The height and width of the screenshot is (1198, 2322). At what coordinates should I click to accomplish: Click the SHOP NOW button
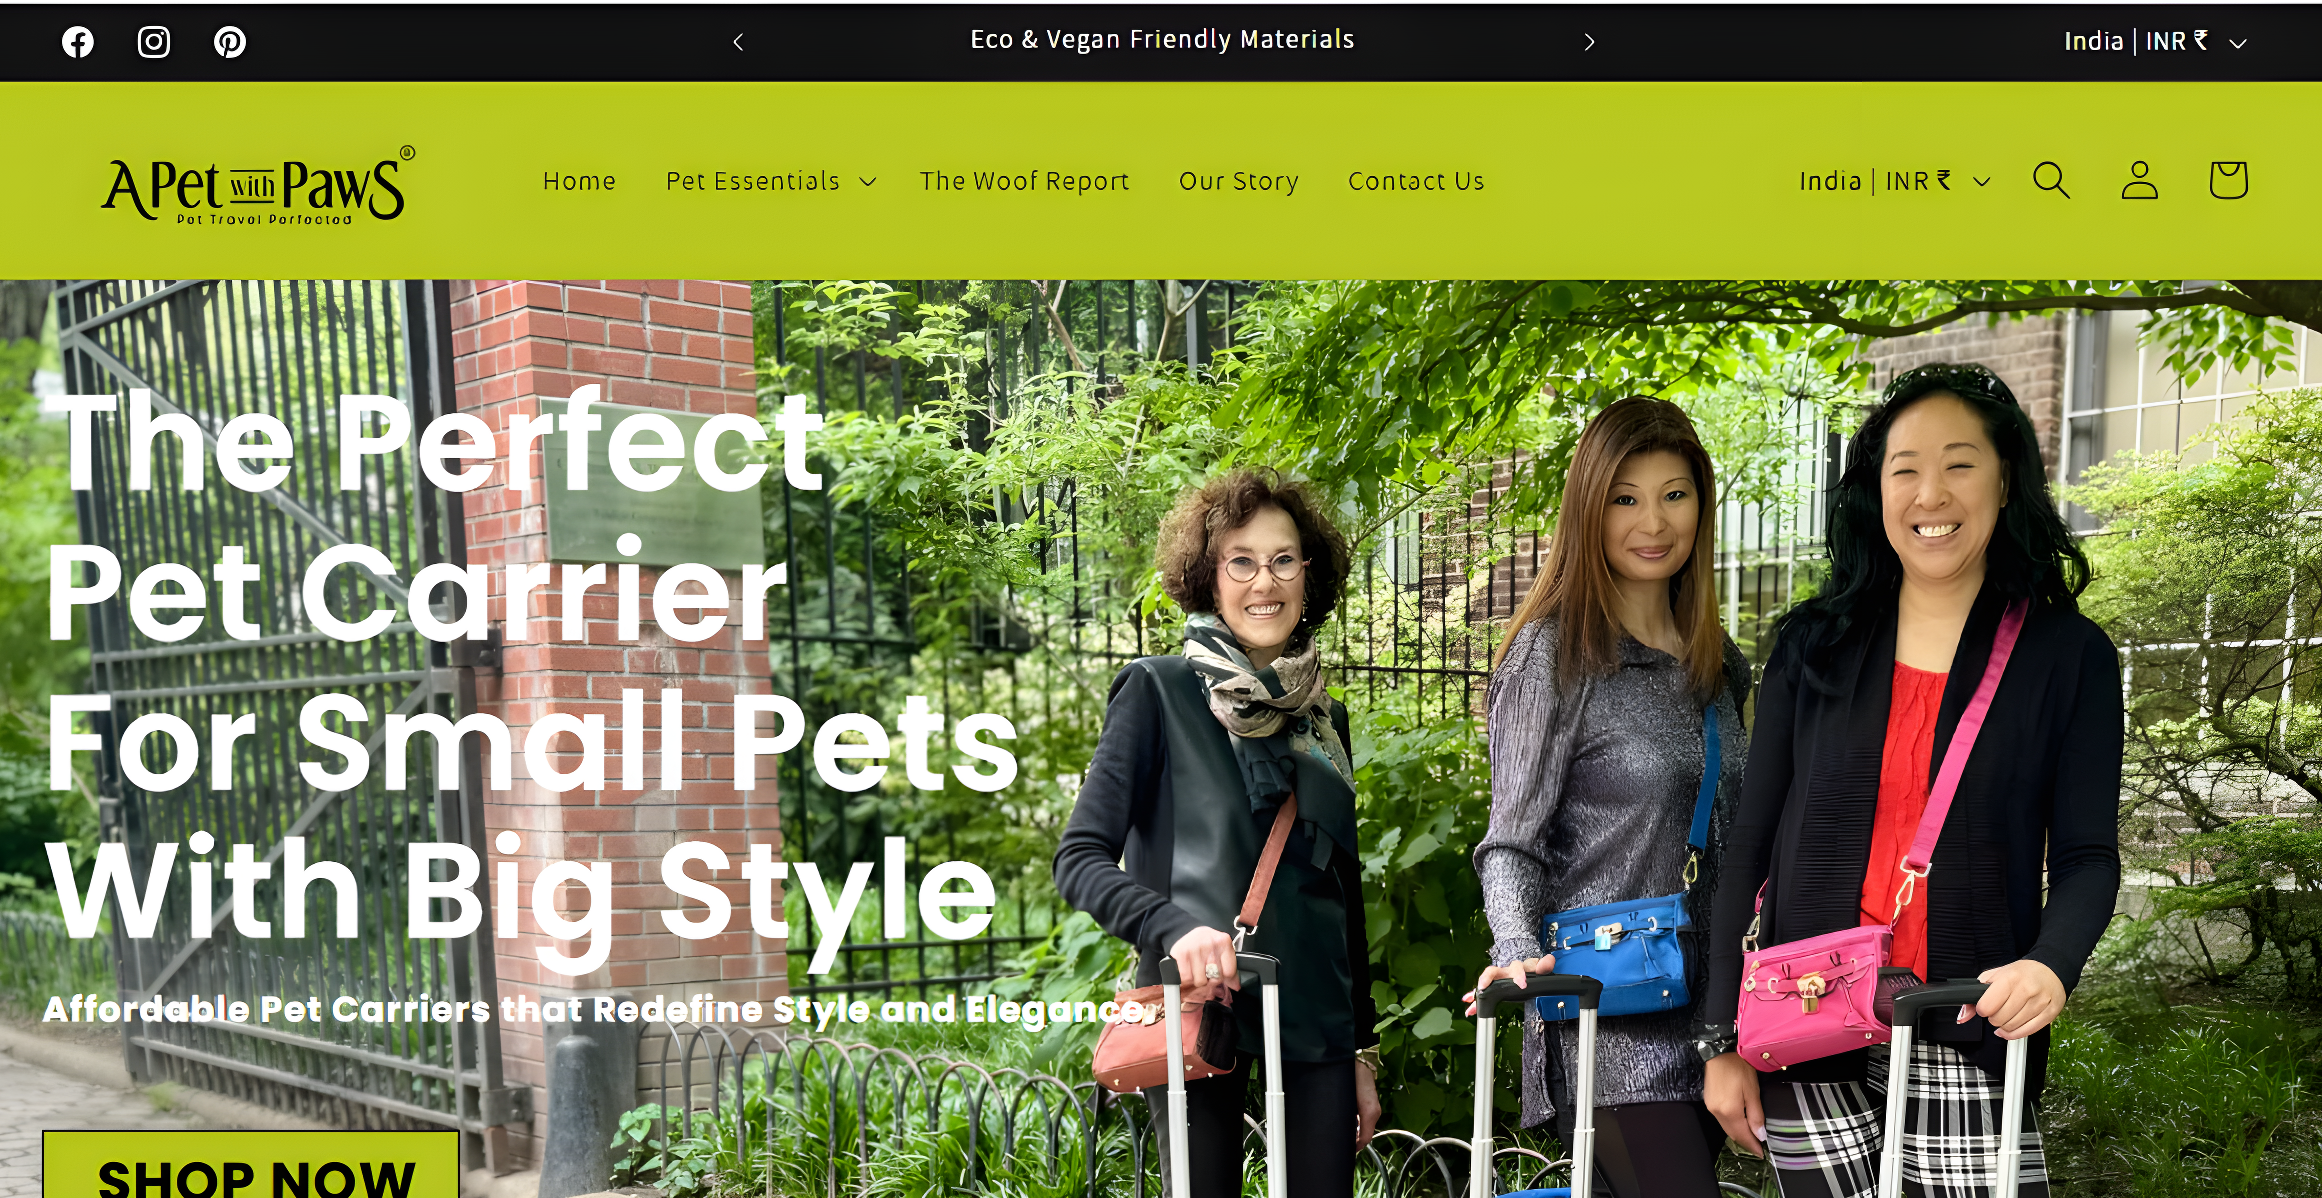coord(251,1165)
